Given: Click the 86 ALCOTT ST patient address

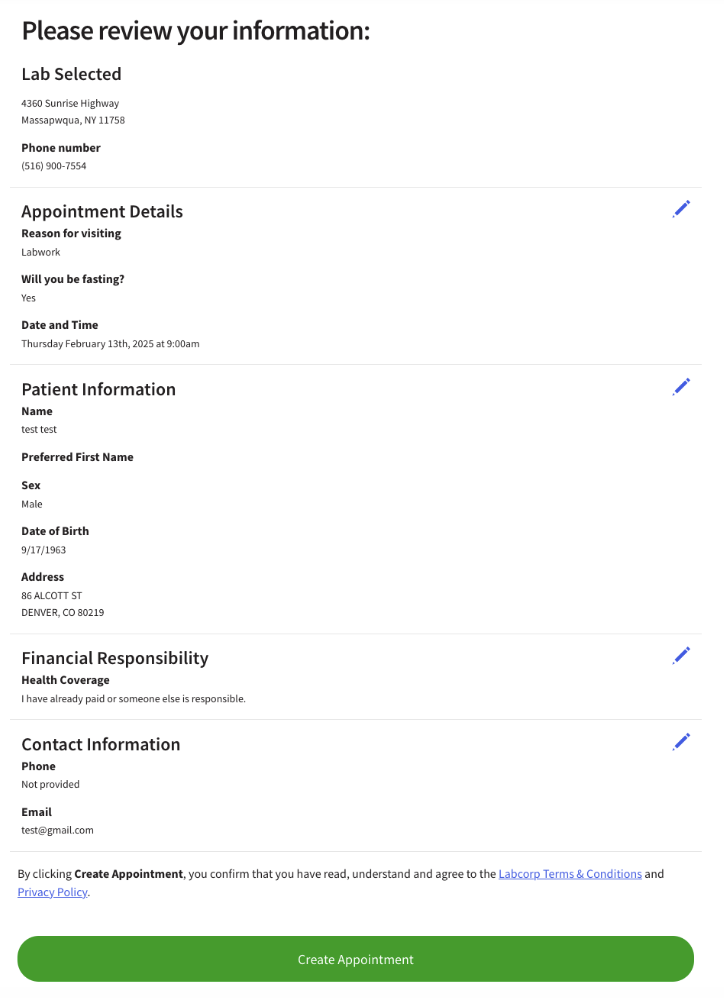Looking at the screenshot, I should [x=52, y=595].
